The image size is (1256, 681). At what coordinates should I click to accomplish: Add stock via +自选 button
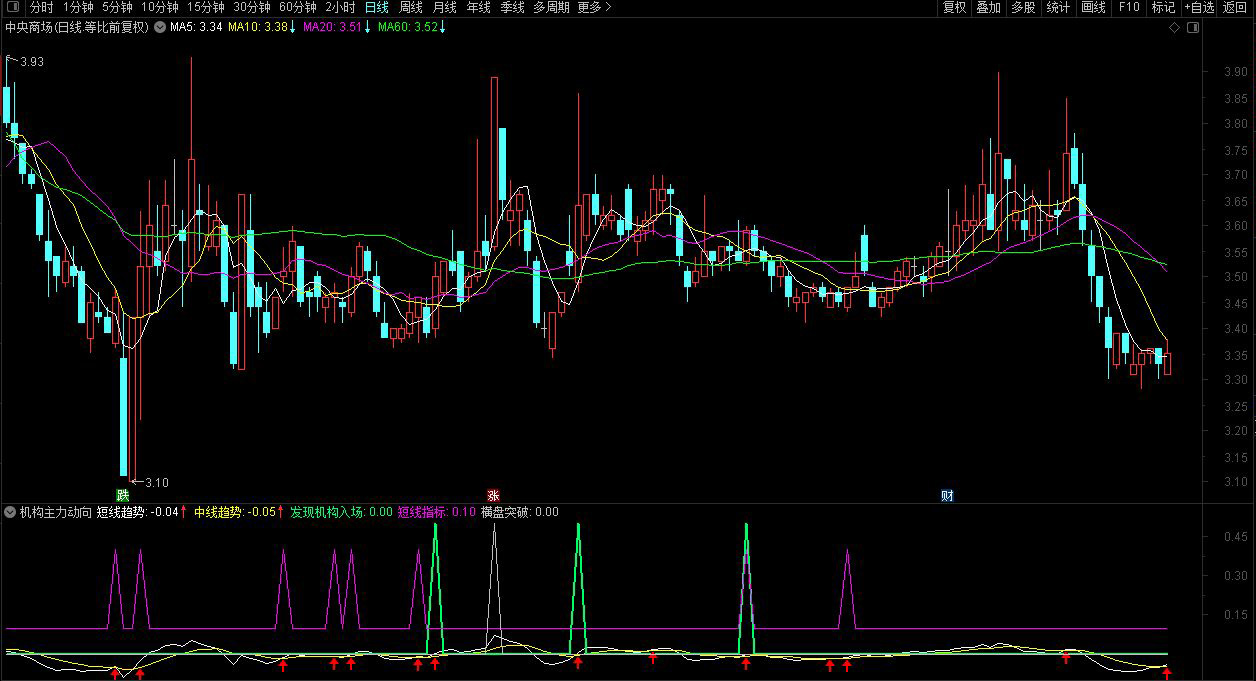1199,7
